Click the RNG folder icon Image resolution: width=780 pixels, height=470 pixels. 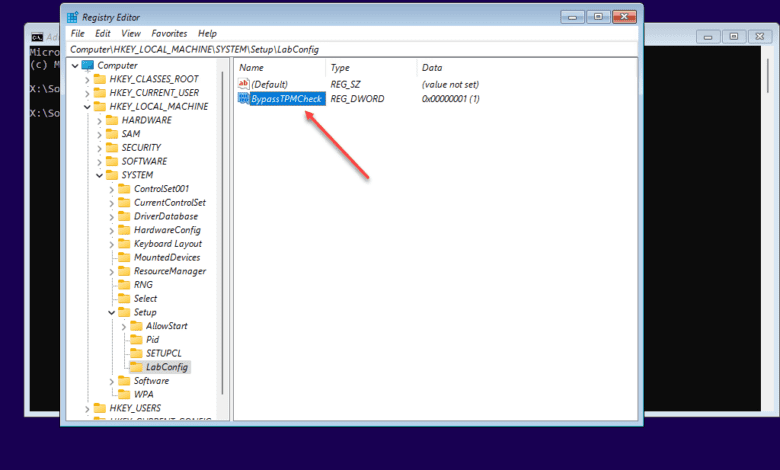124,284
